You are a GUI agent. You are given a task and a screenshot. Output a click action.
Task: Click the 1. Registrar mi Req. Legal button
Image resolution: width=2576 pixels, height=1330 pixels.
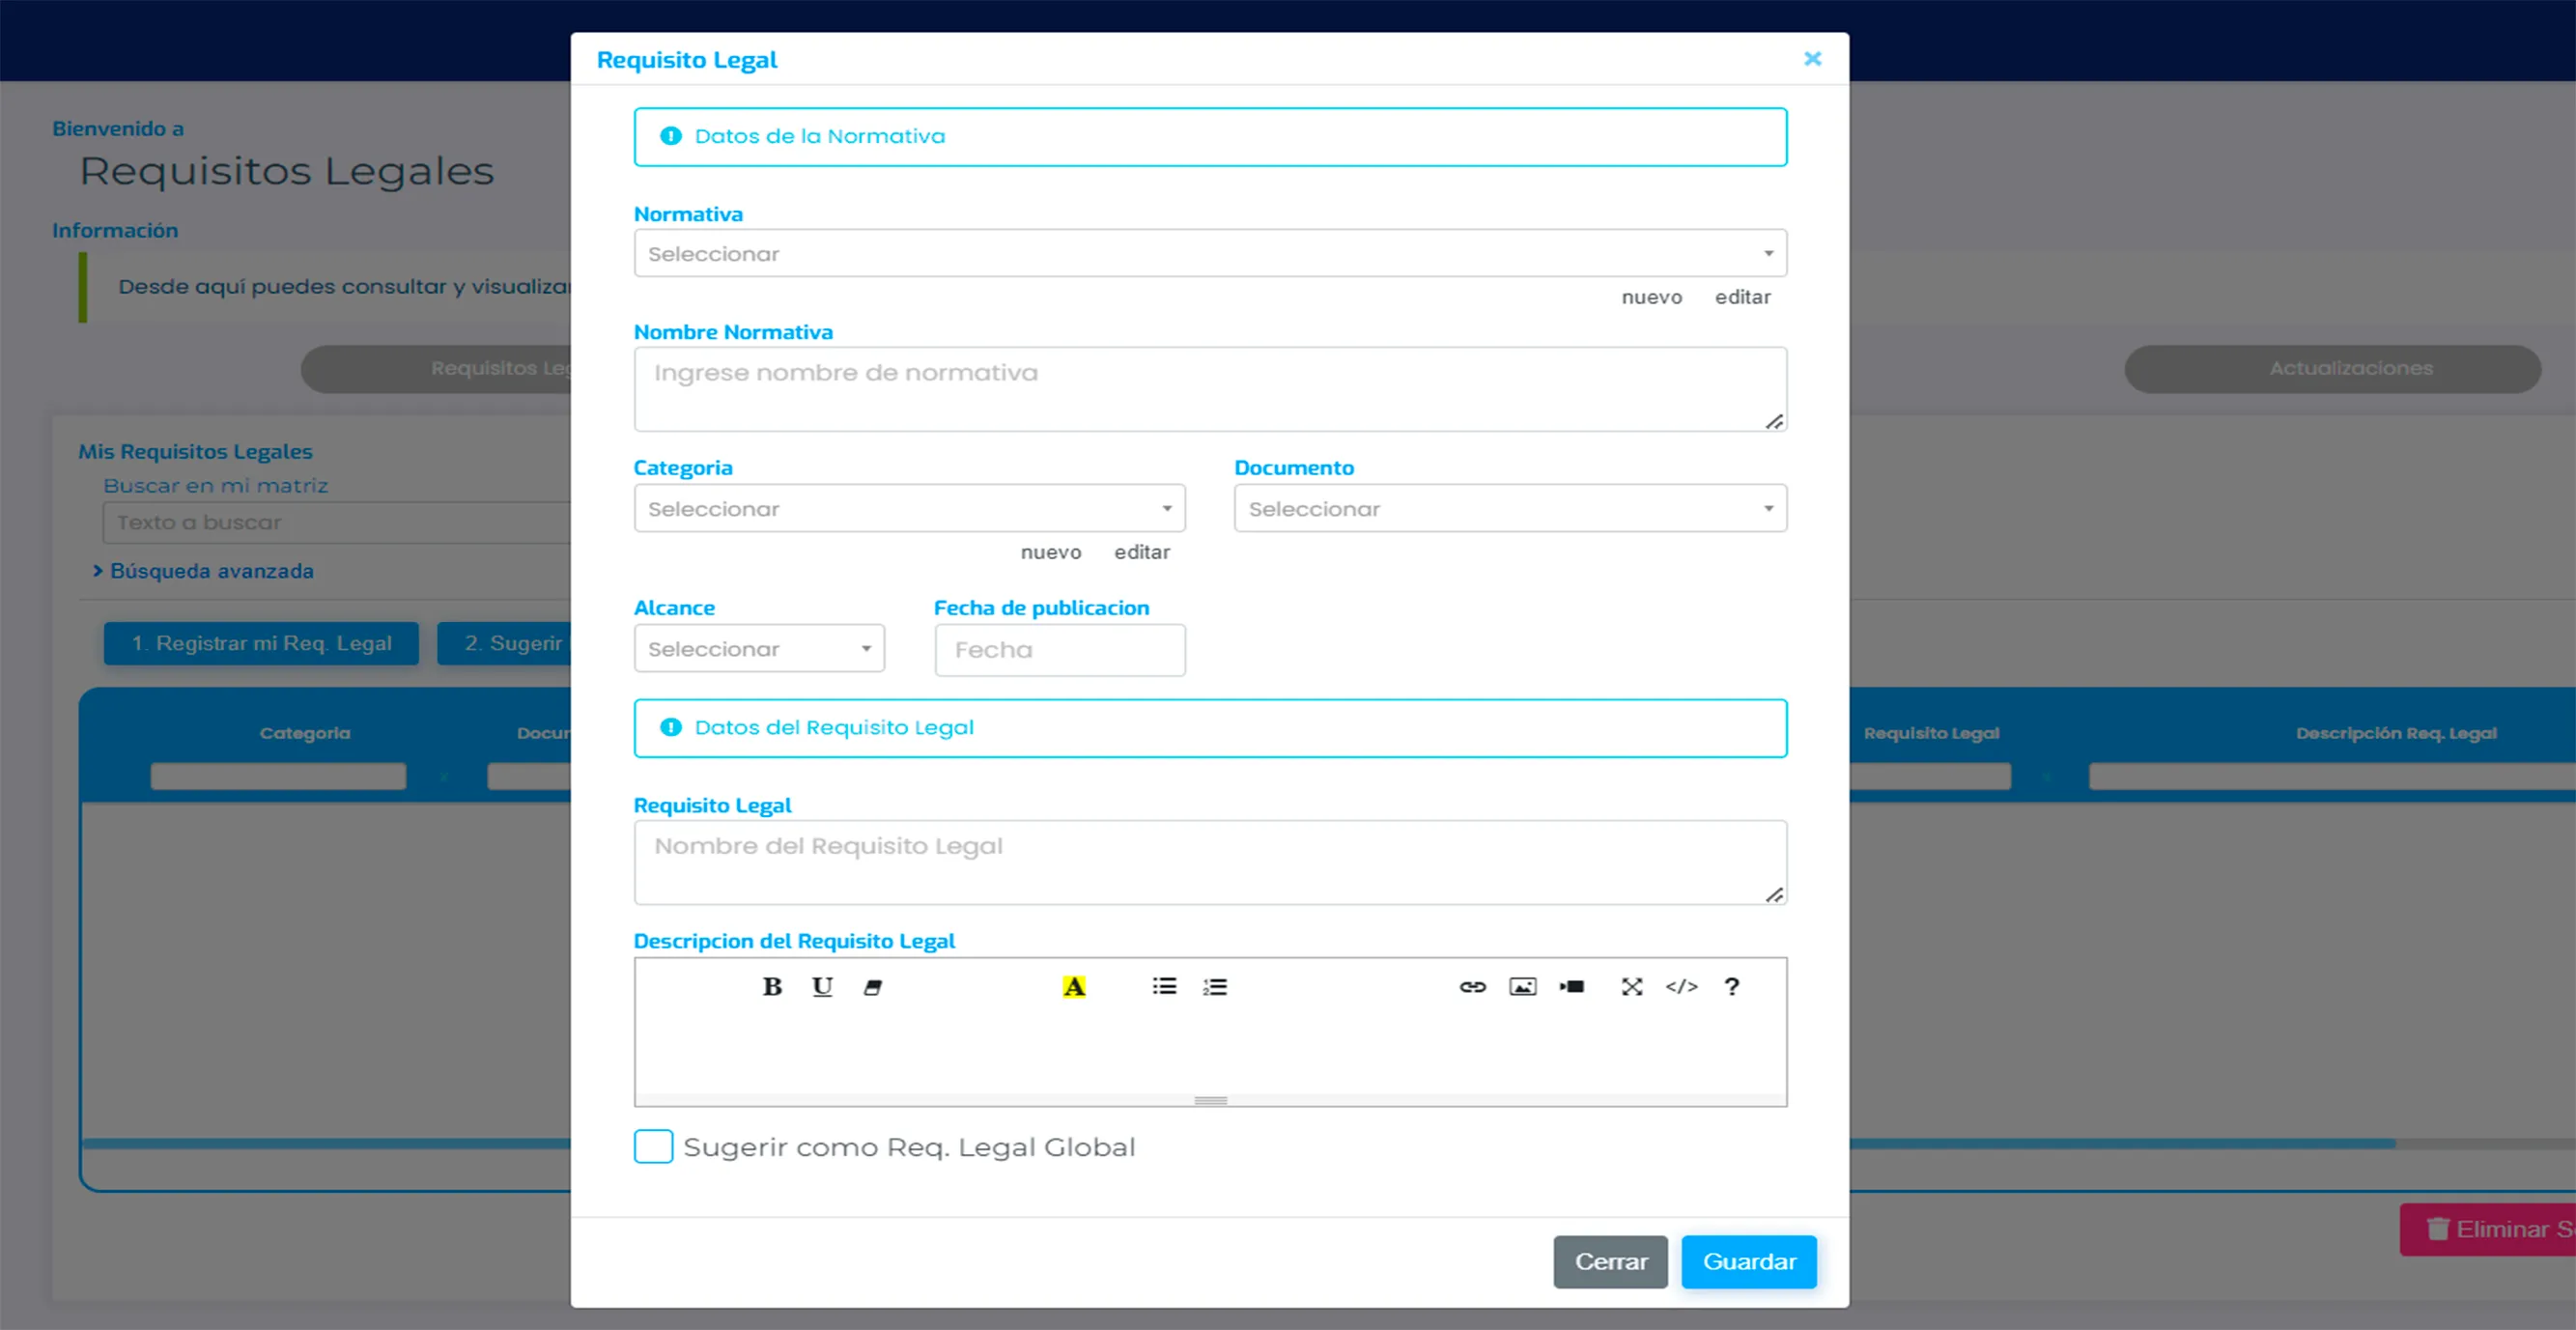261,643
